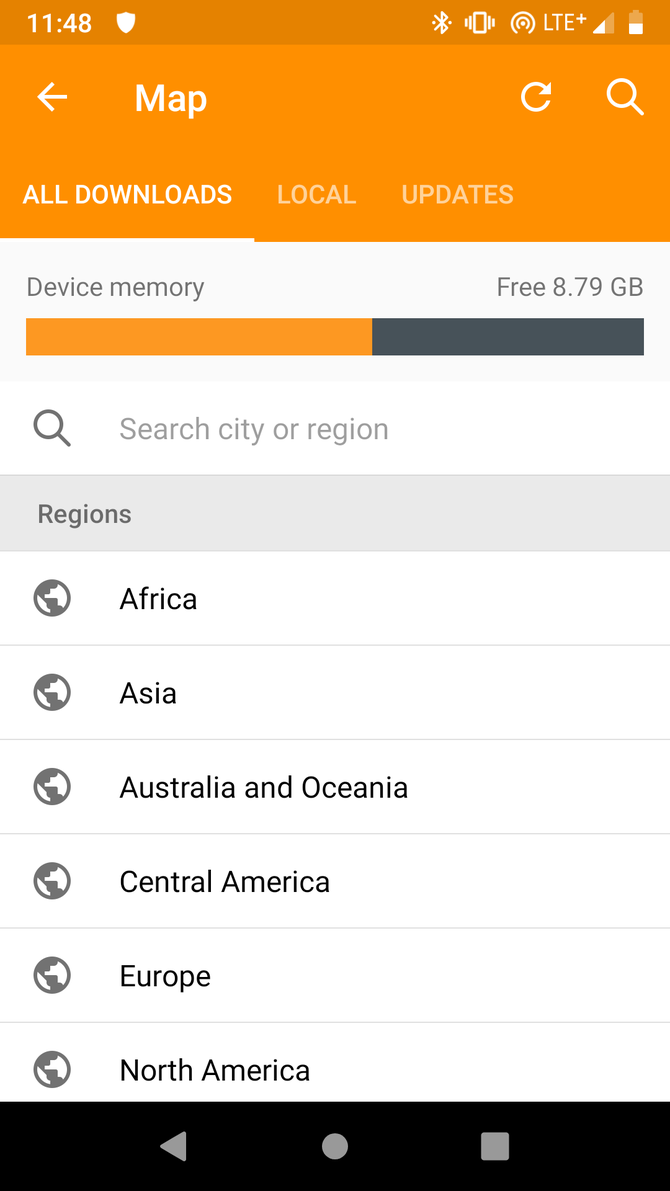The image size is (670, 1191).
Task: Open the UPDATES tab
Action: tap(457, 194)
